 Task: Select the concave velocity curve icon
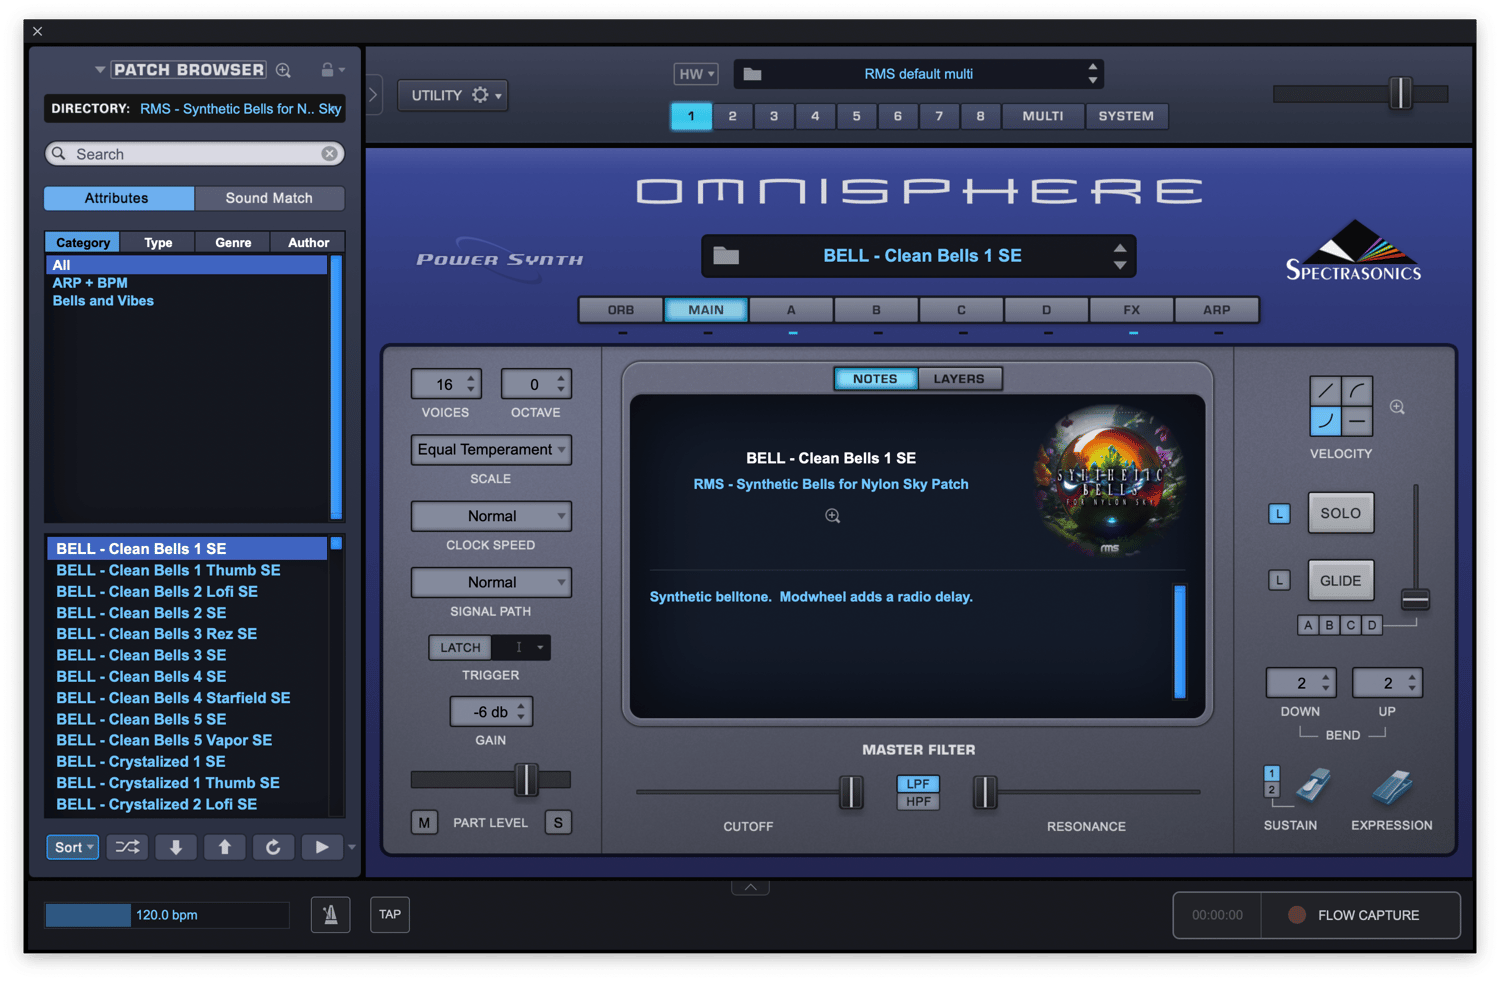[1325, 421]
